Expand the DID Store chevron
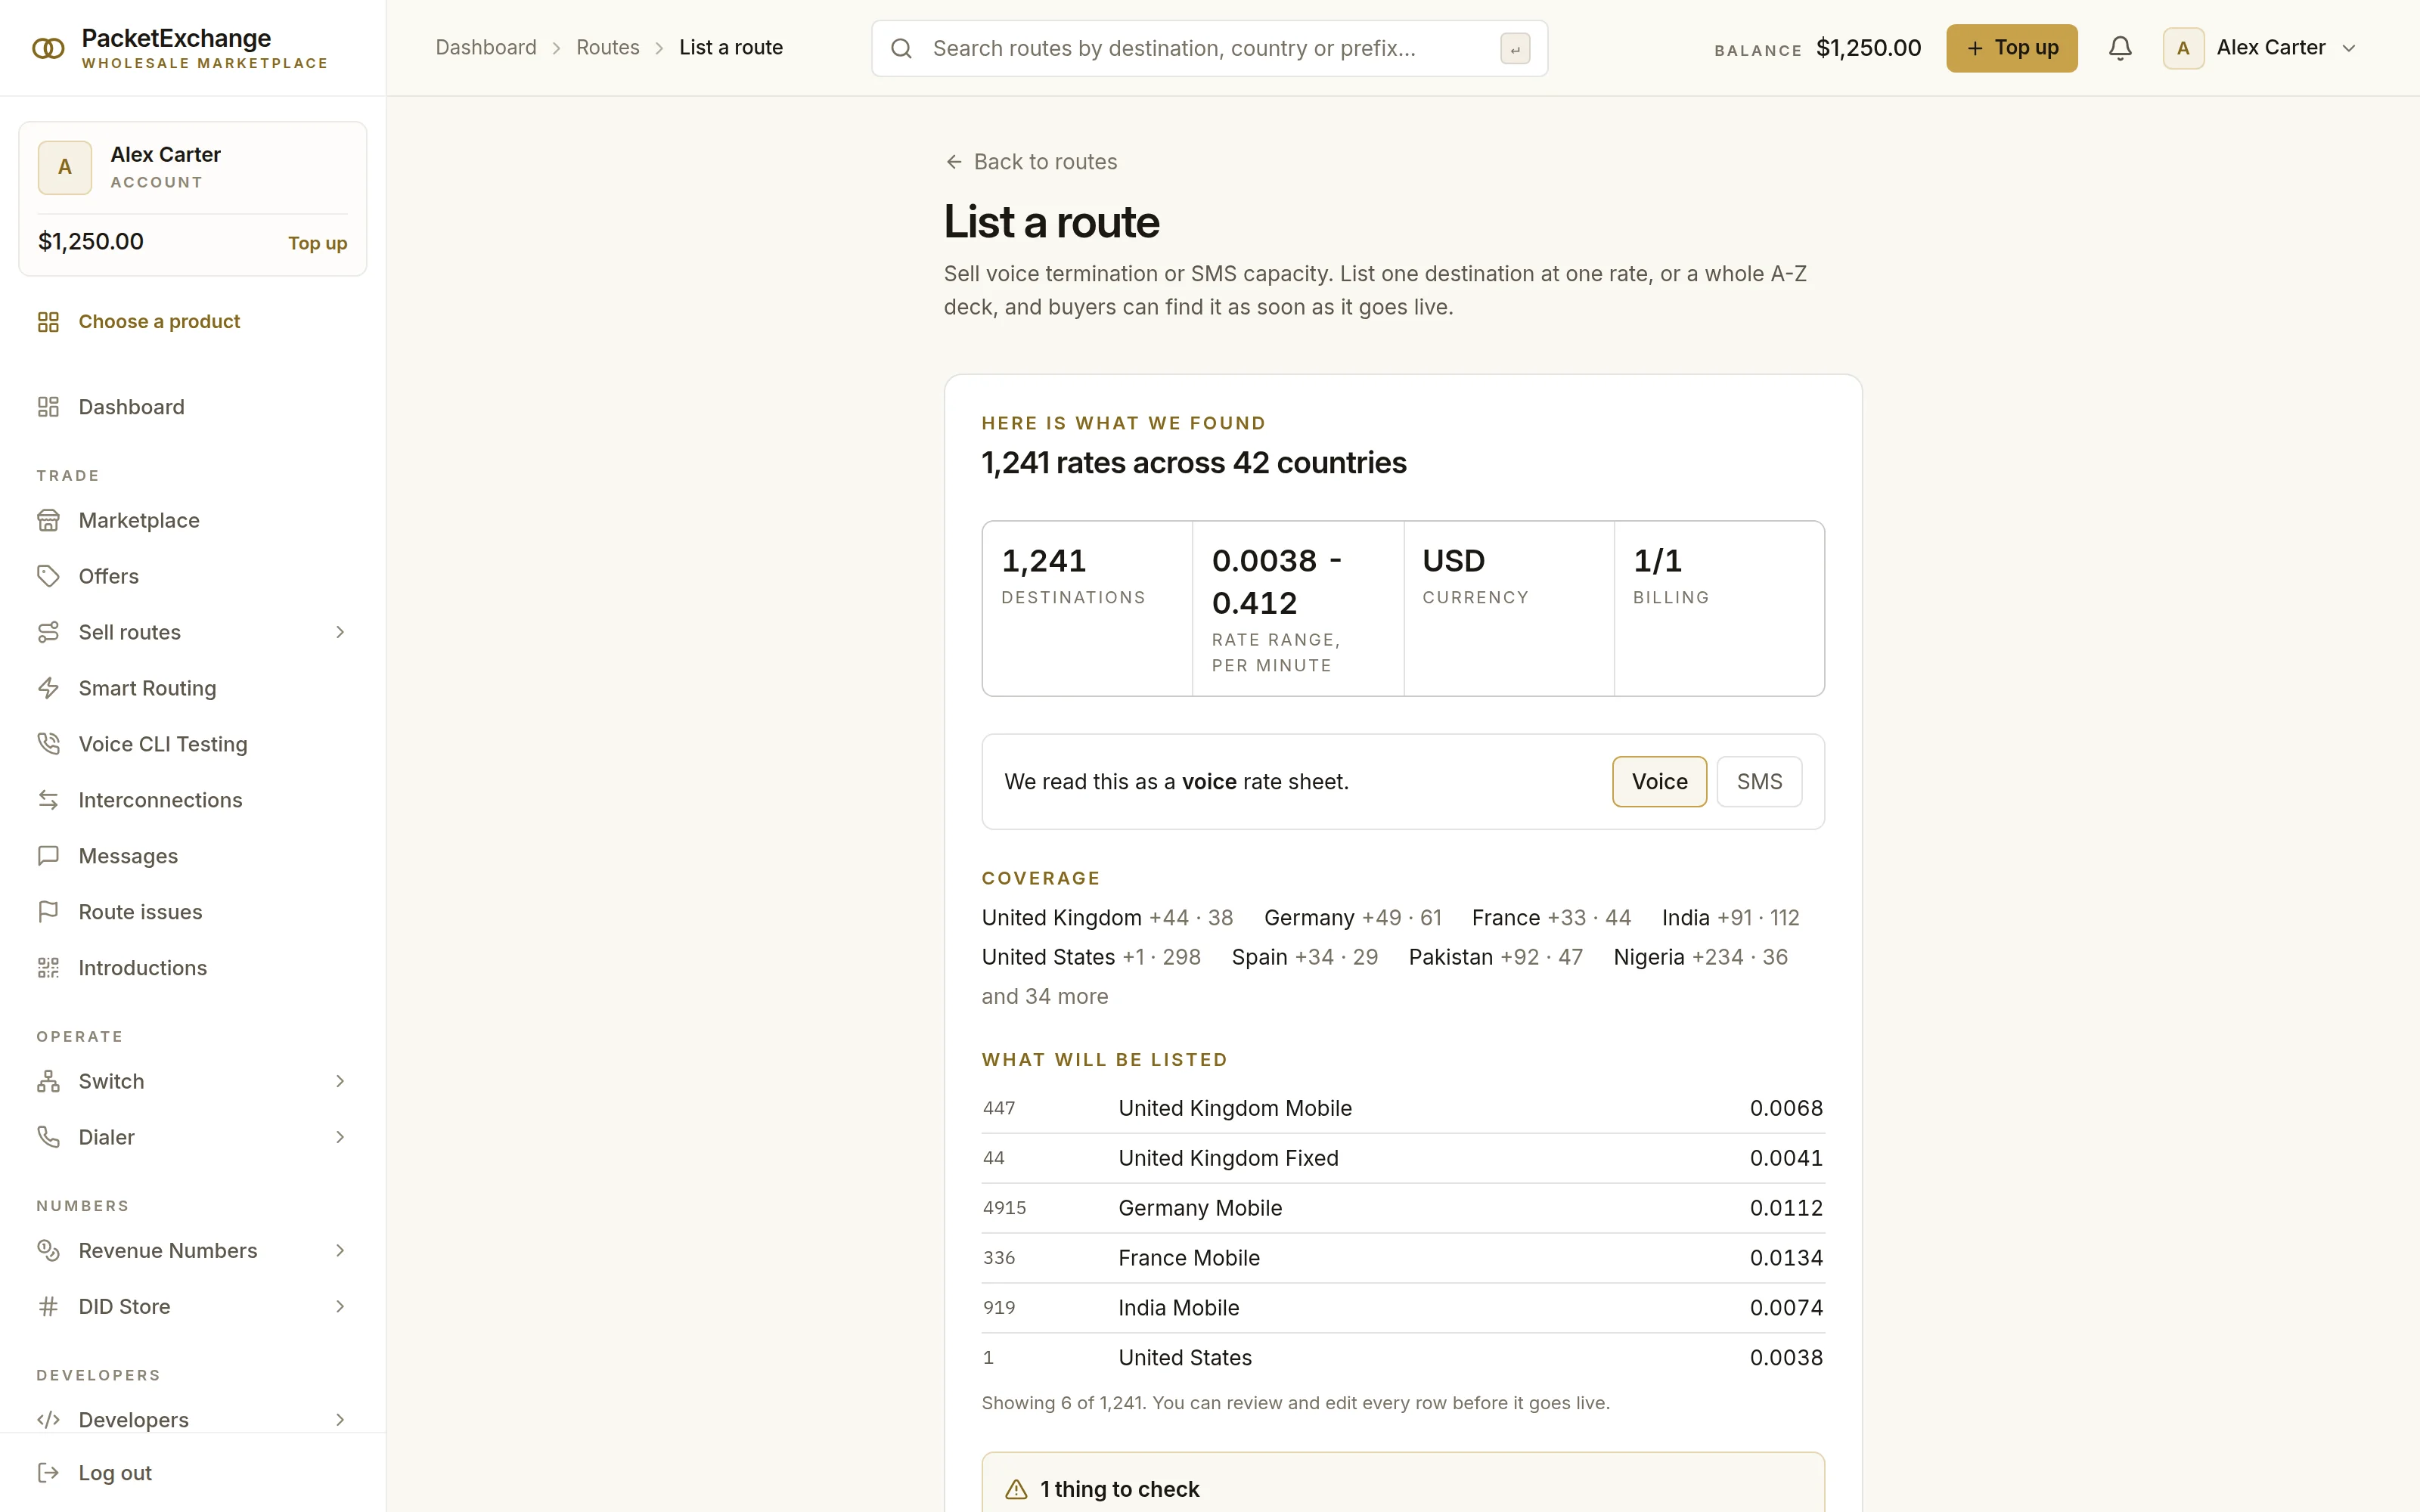This screenshot has height=1512, width=2420. [340, 1306]
